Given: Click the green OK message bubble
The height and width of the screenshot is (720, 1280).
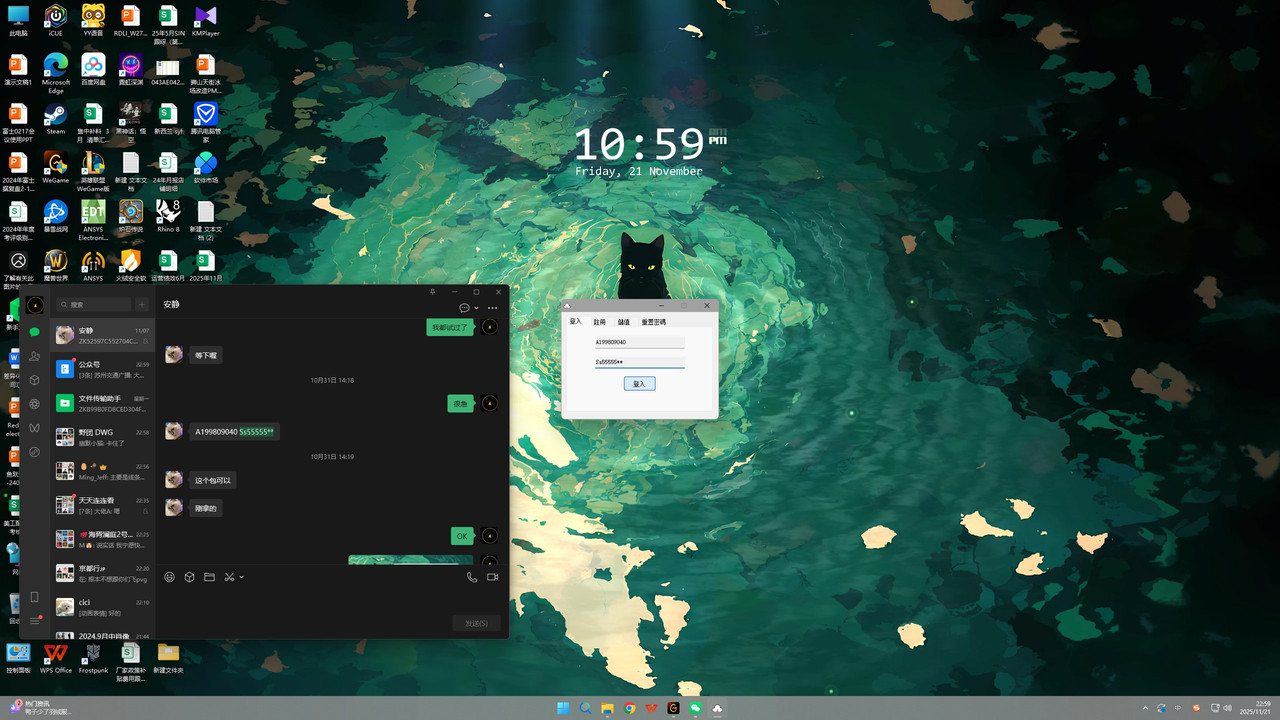Looking at the screenshot, I should [462, 536].
